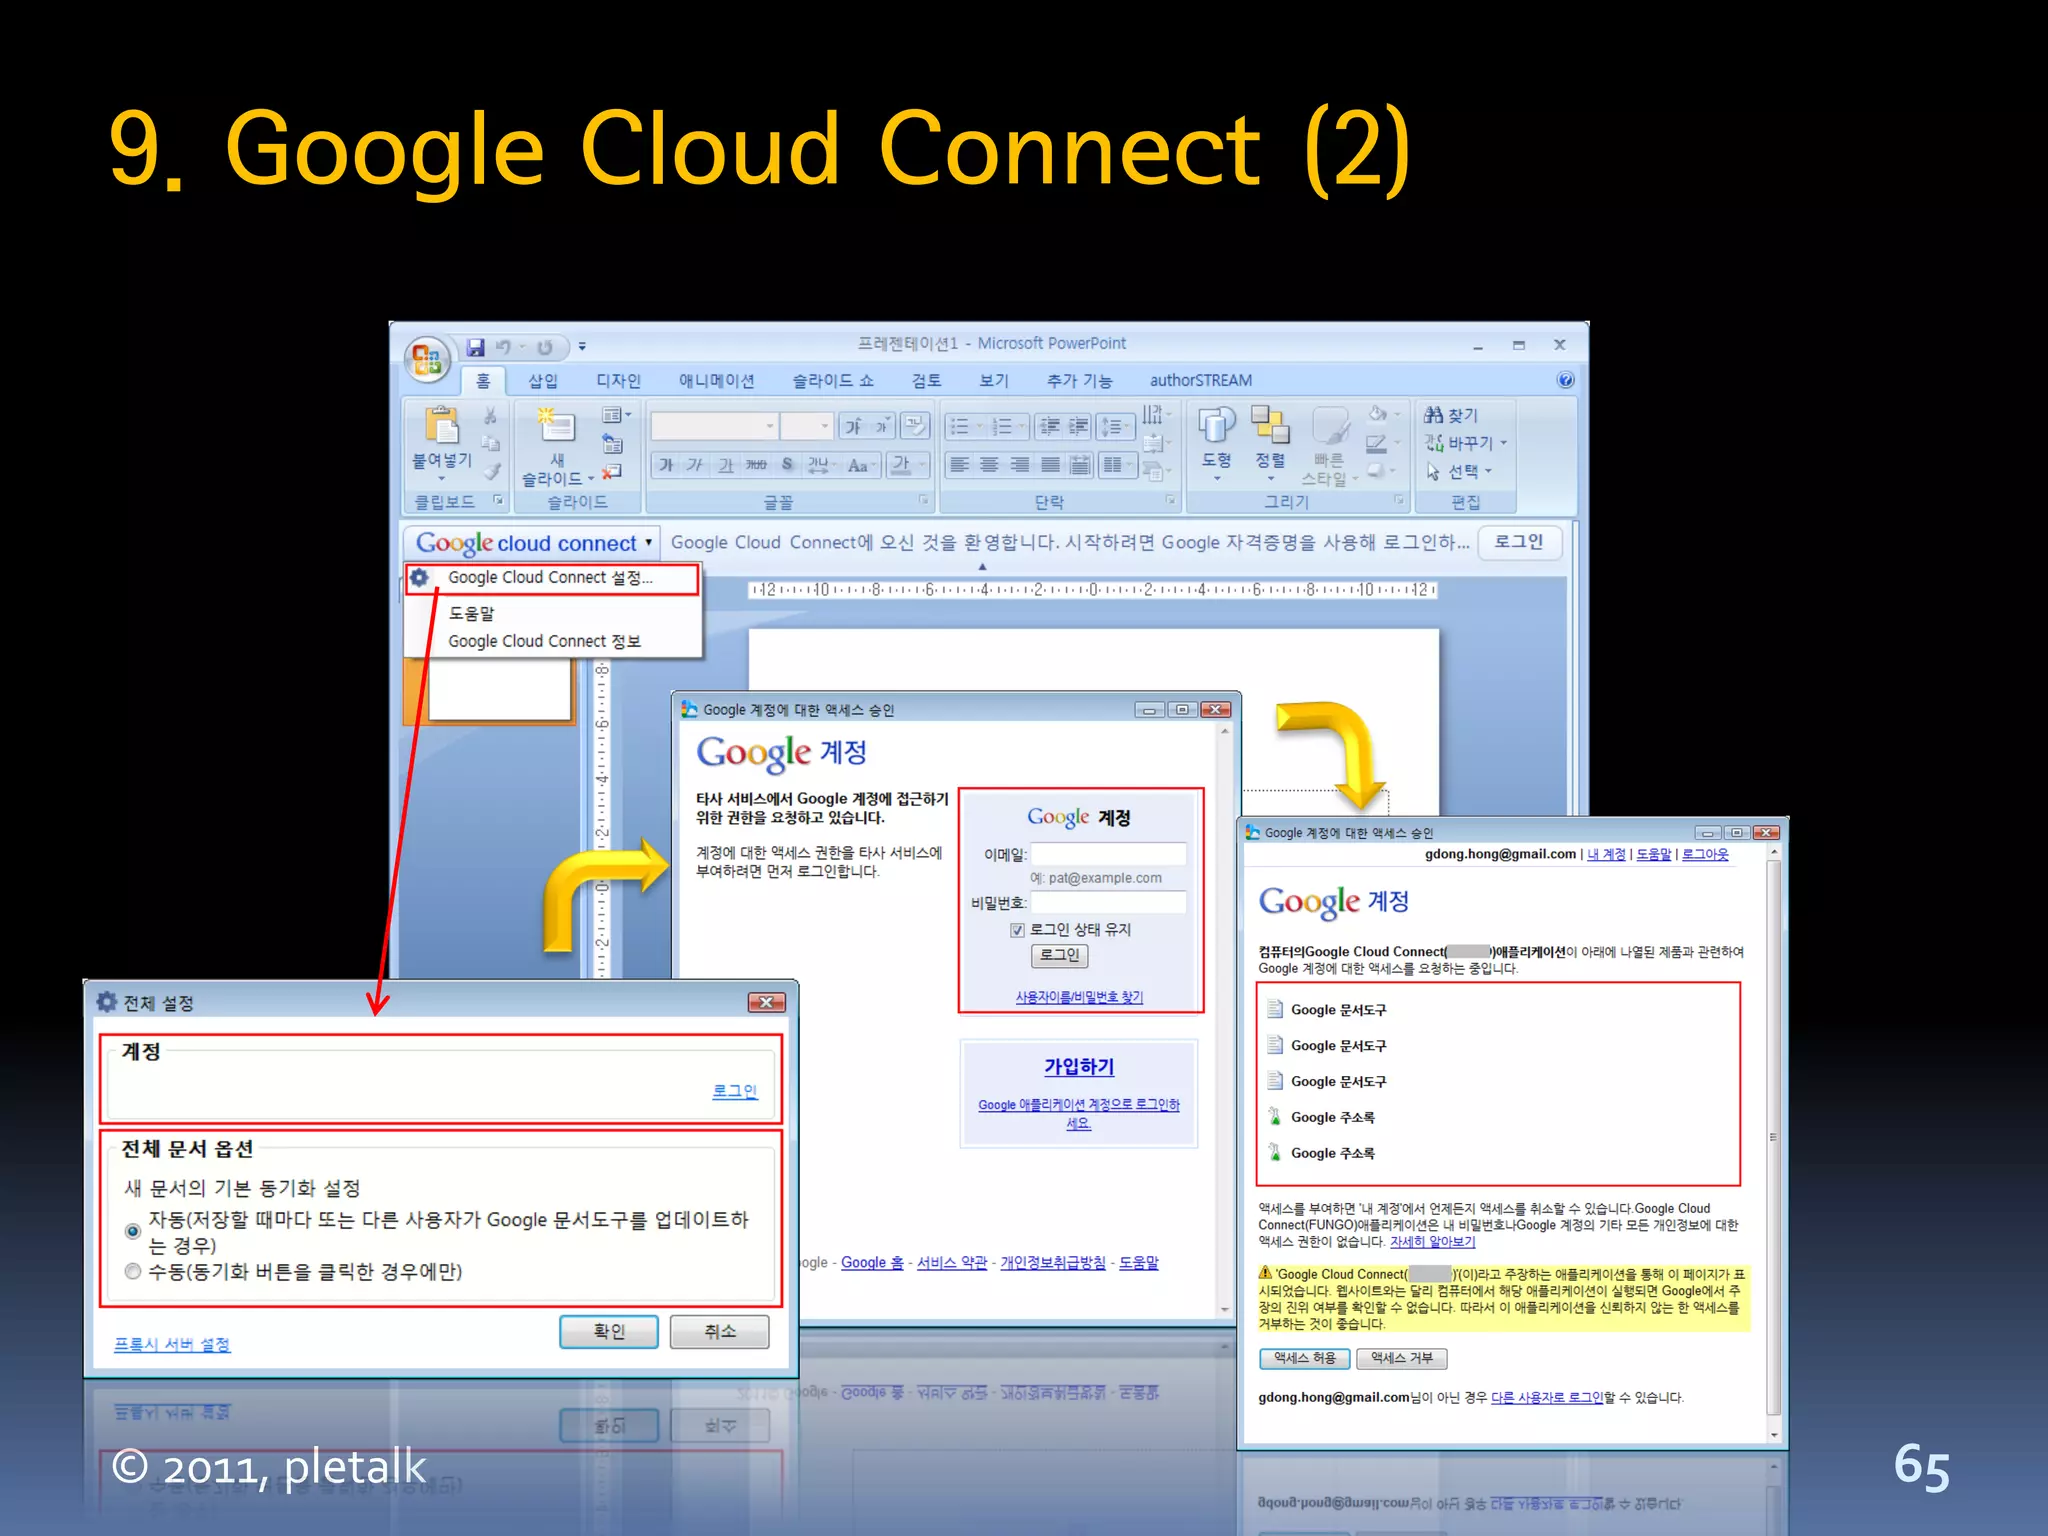
Task: Click the 가입하기 sign-up link
Action: (x=1079, y=1067)
